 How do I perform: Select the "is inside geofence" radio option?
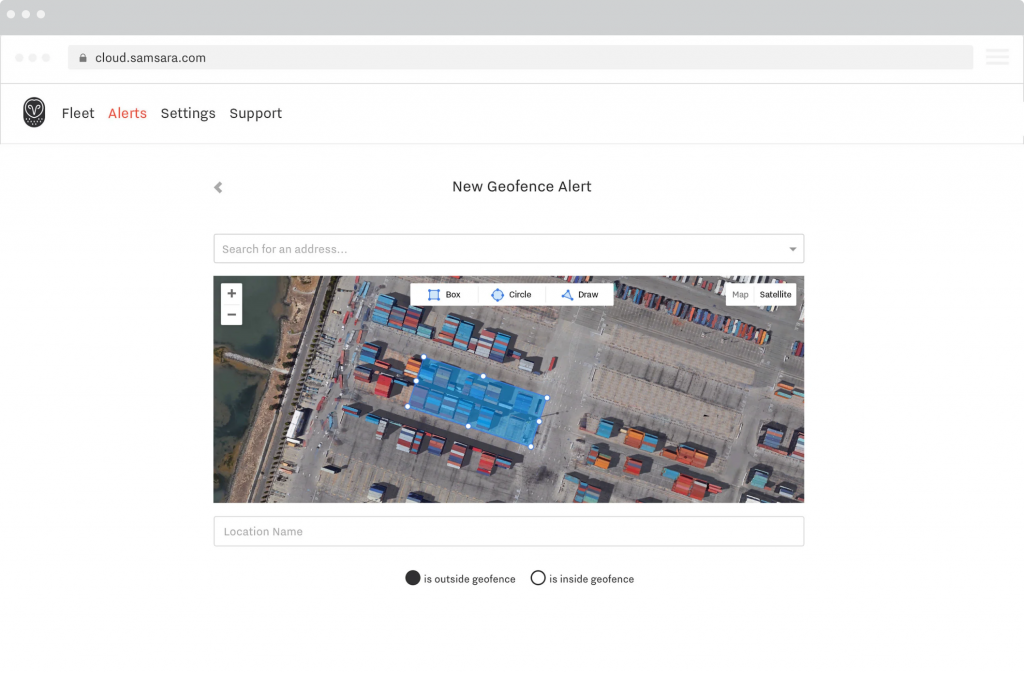pos(538,578)
